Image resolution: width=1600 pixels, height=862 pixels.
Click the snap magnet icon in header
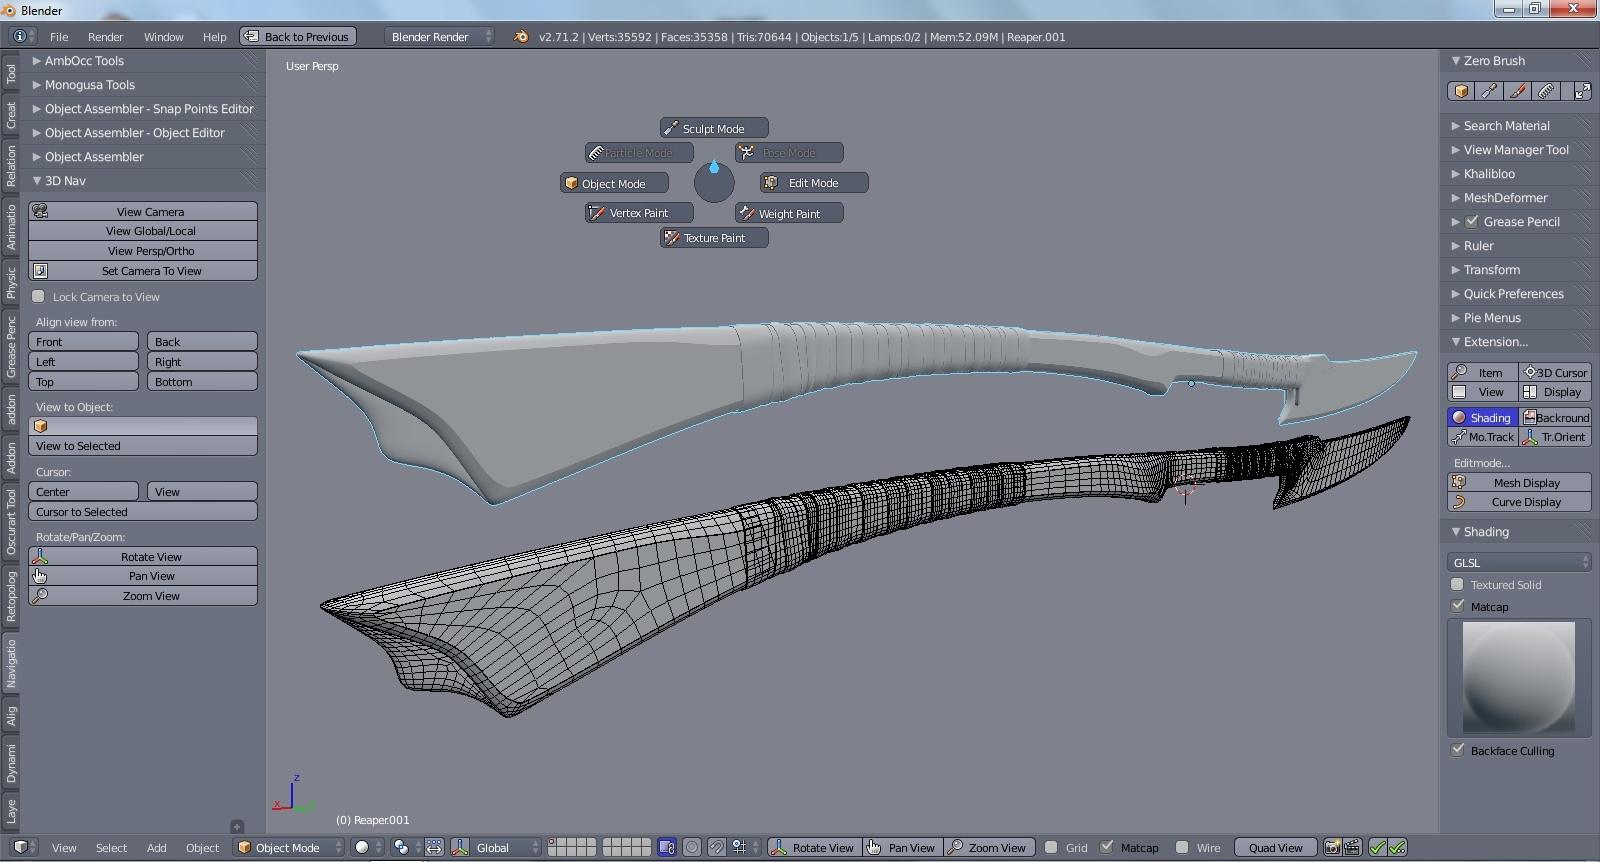tap(717, 847)
